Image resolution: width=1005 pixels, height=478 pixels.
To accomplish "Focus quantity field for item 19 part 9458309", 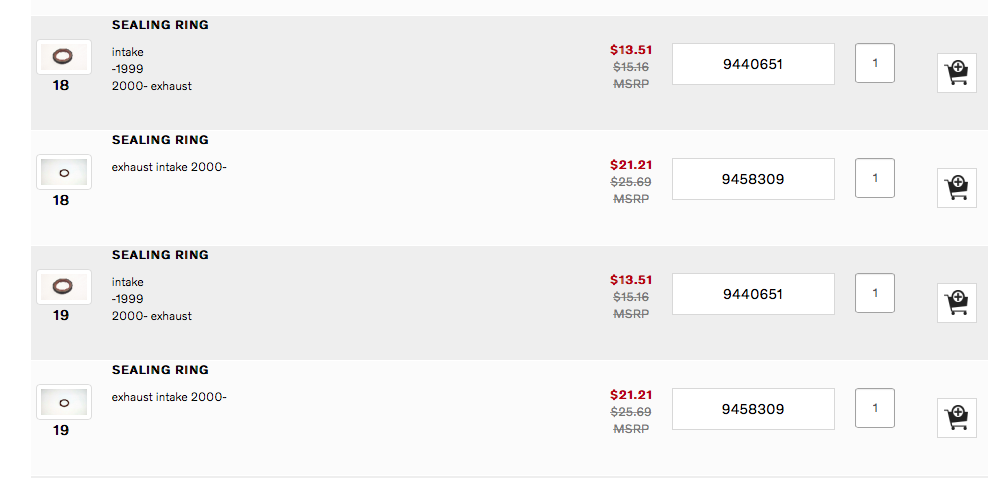I will 875,408.
